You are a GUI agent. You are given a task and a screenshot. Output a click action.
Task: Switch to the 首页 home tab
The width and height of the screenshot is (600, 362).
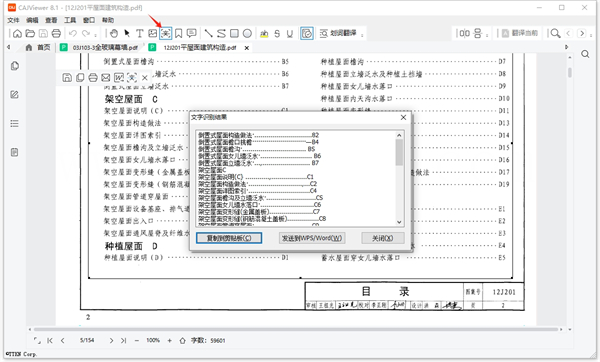38,47
